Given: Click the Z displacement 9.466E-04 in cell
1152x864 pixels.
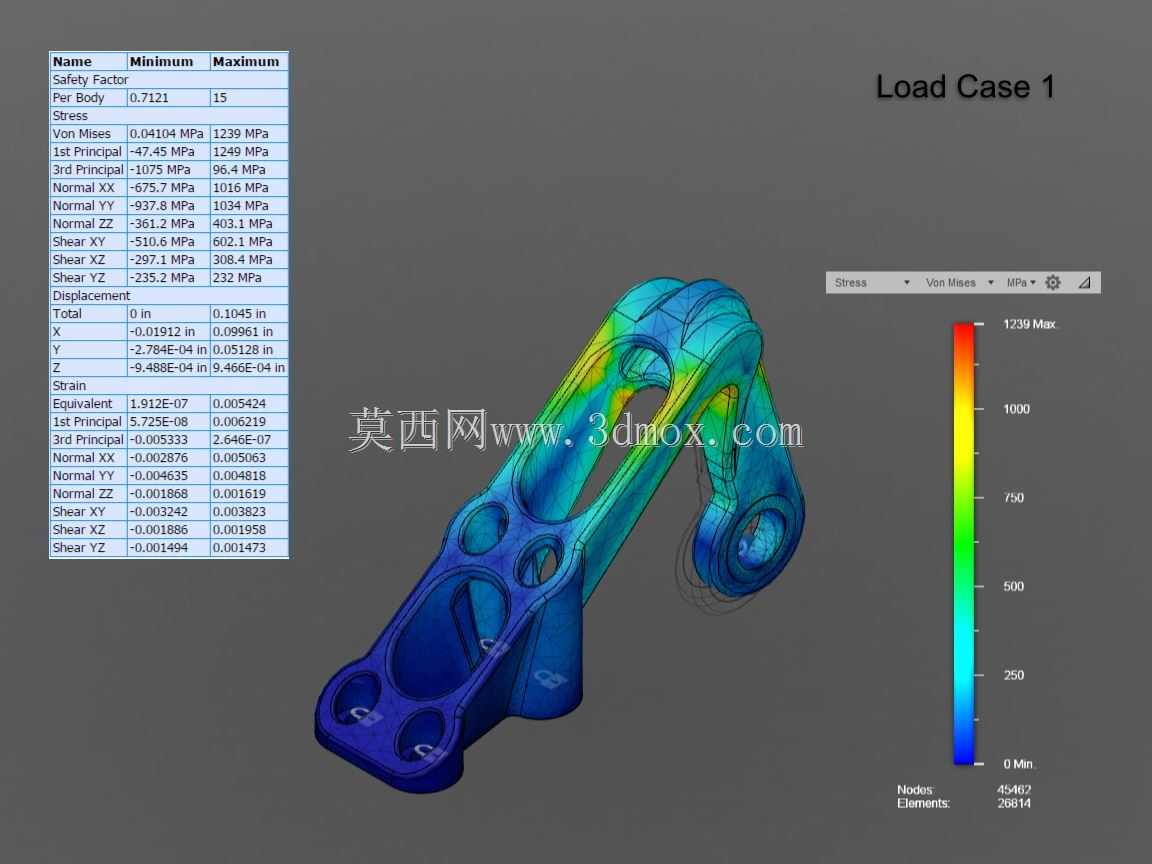Looking at the screenshot, I should (x=248, y=367).
